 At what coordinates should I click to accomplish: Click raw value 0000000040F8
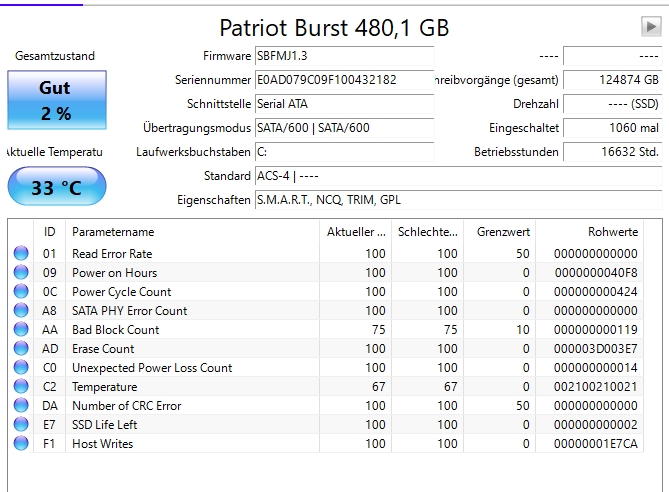point(596,273)
